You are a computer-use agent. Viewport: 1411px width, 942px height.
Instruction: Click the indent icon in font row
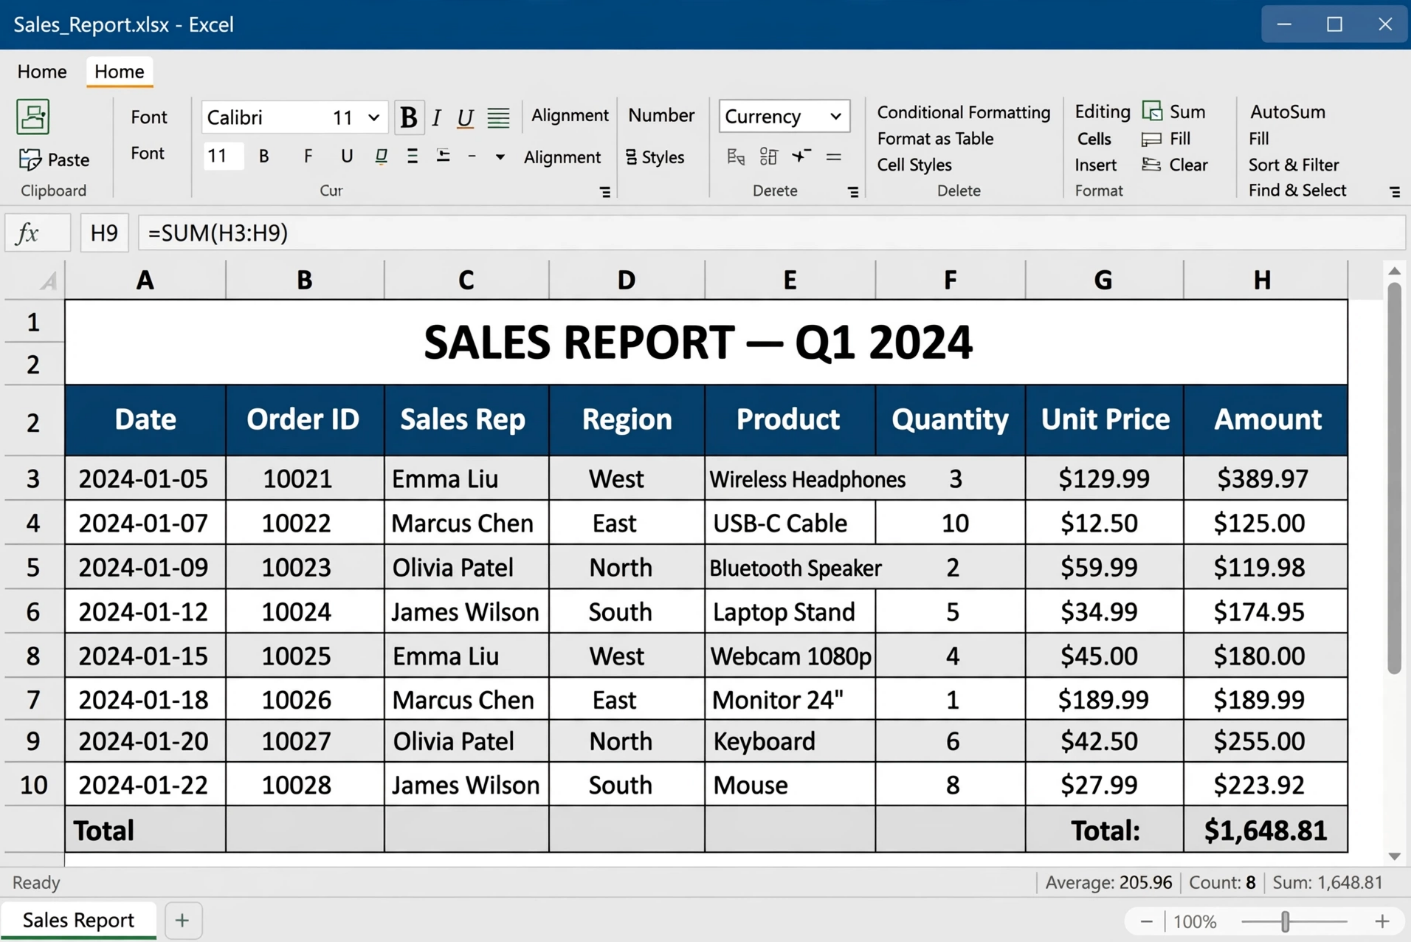coord(443,156)
